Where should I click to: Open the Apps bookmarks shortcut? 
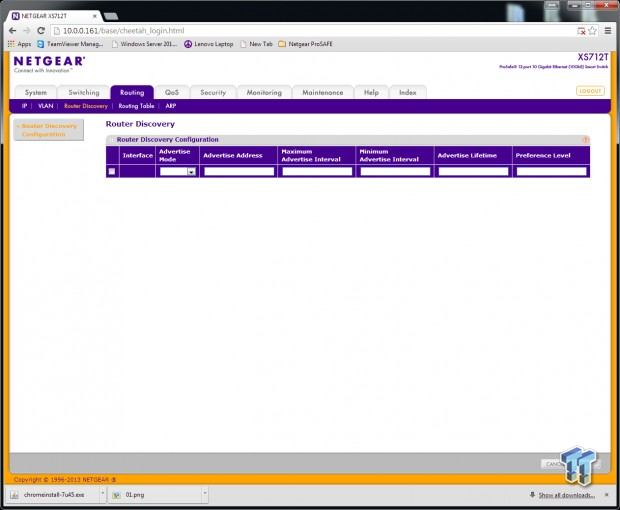pos(19,44)
